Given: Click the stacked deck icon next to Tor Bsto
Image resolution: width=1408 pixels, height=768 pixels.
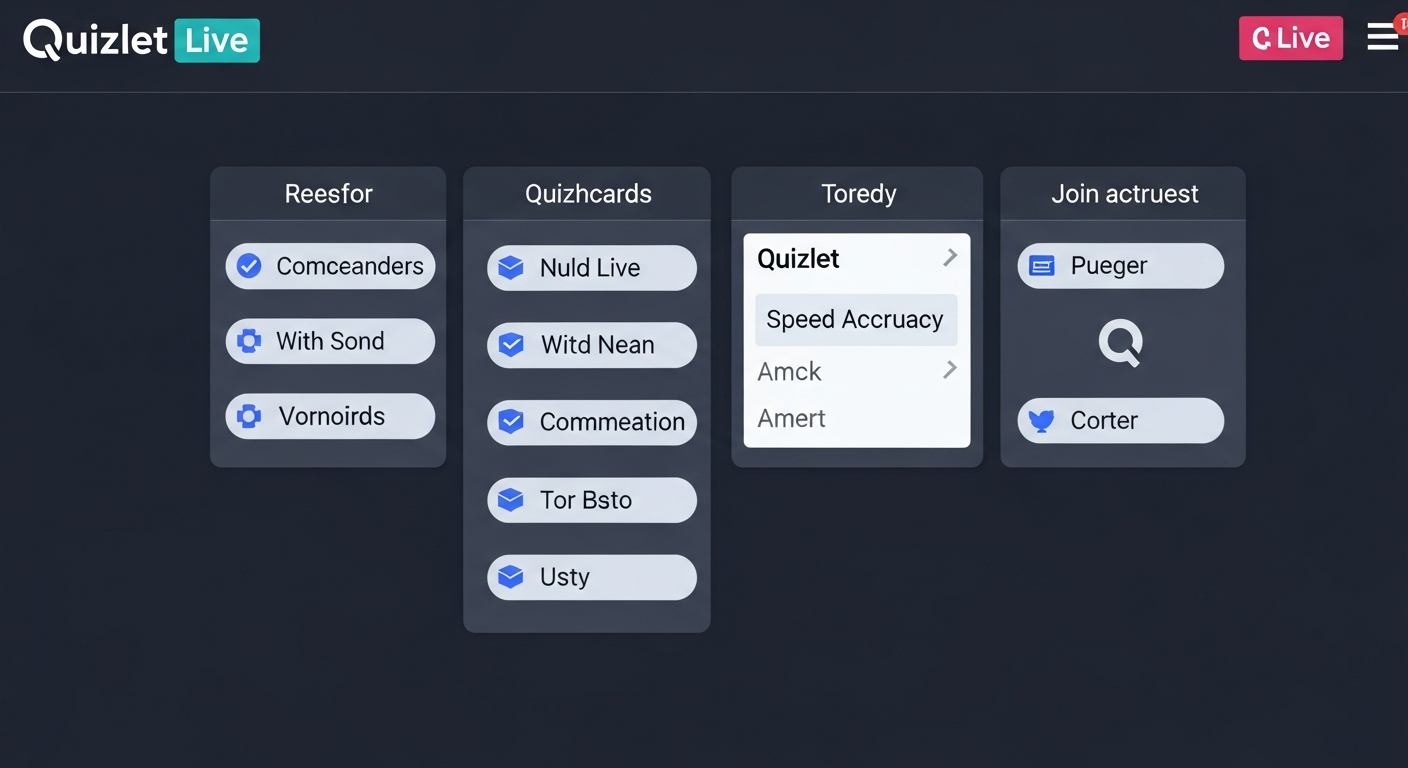Looking at the screenshot, I should (510, 500).
